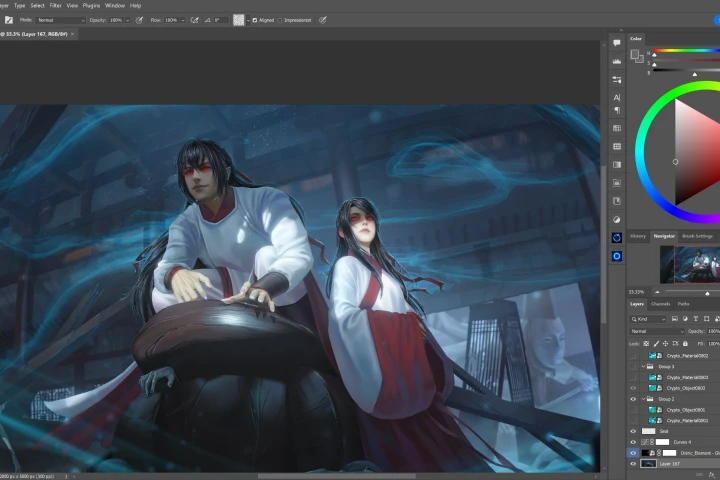
Task: Open the Filter menu
Action: pos(56,6)
